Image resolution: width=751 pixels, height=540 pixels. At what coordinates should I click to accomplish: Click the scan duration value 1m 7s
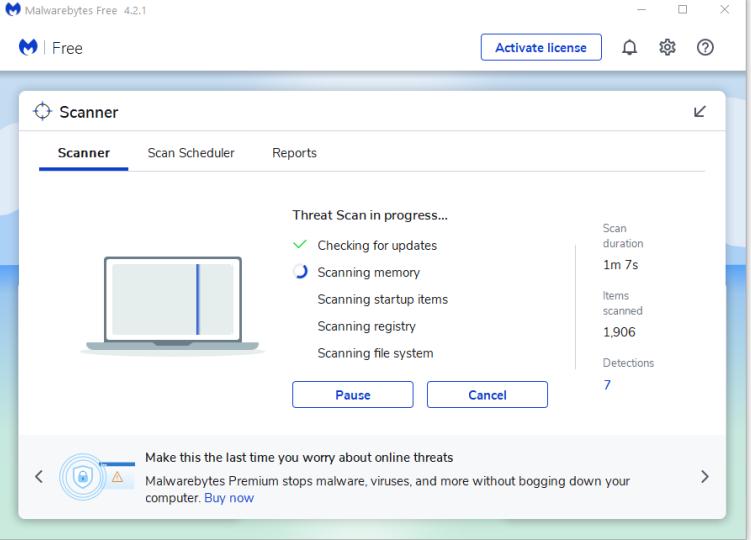621,265
